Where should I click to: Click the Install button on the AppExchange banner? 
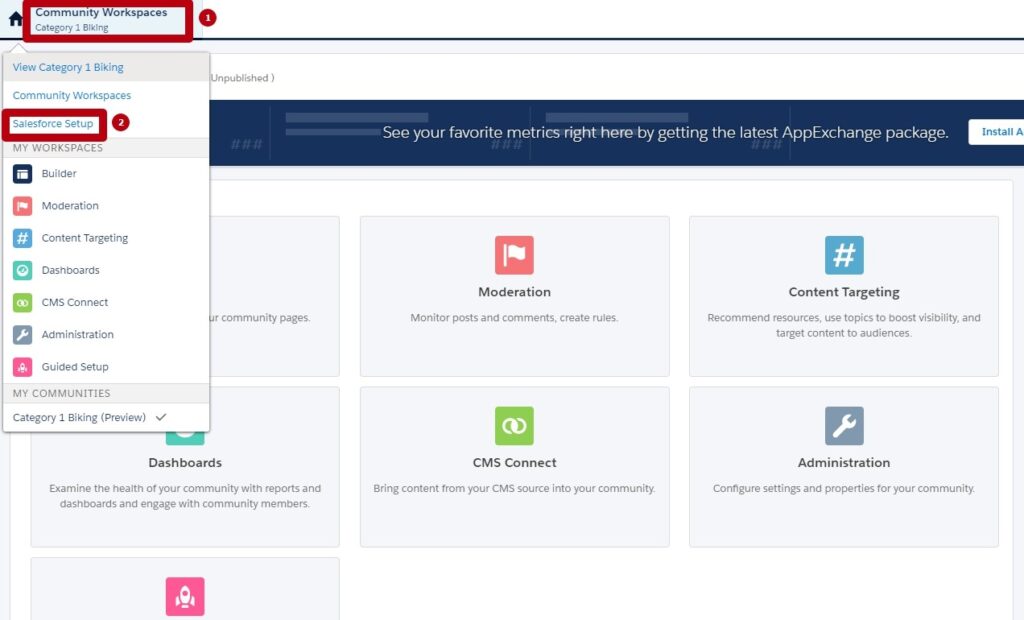click(x=996, y=132)
